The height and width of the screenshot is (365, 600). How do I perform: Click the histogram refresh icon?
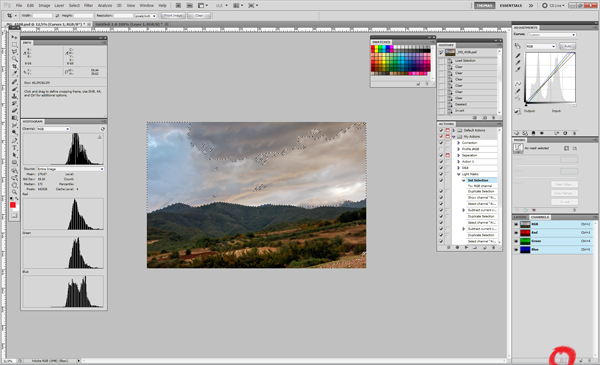[x=103, y=129]
